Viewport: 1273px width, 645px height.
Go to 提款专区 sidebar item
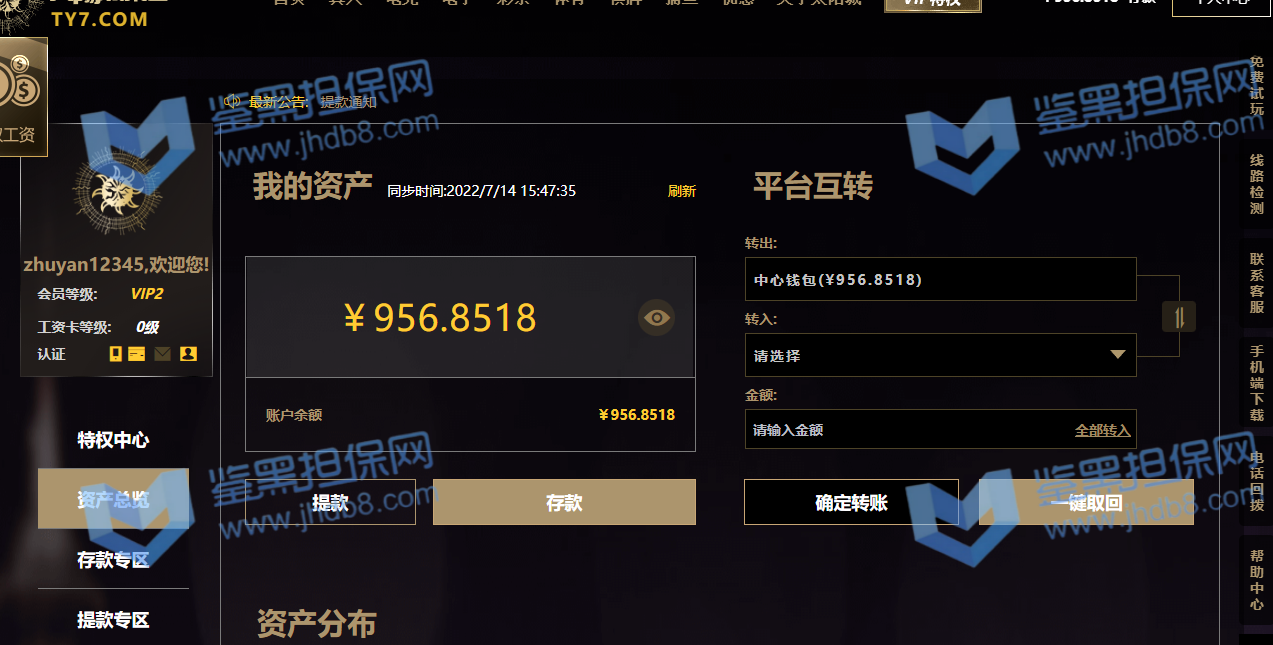coord(113,620)
